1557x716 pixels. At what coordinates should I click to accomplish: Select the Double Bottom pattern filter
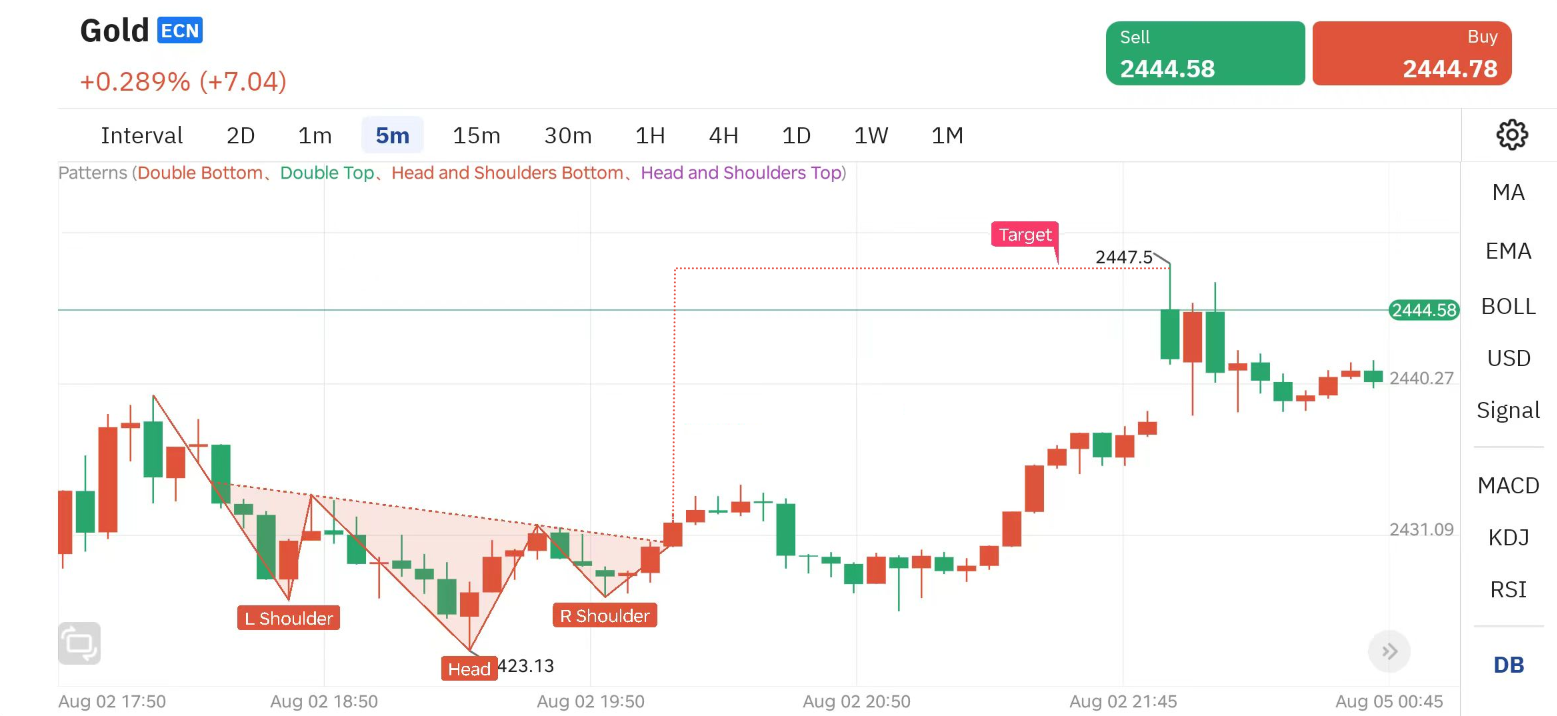(x=200, y=172)
